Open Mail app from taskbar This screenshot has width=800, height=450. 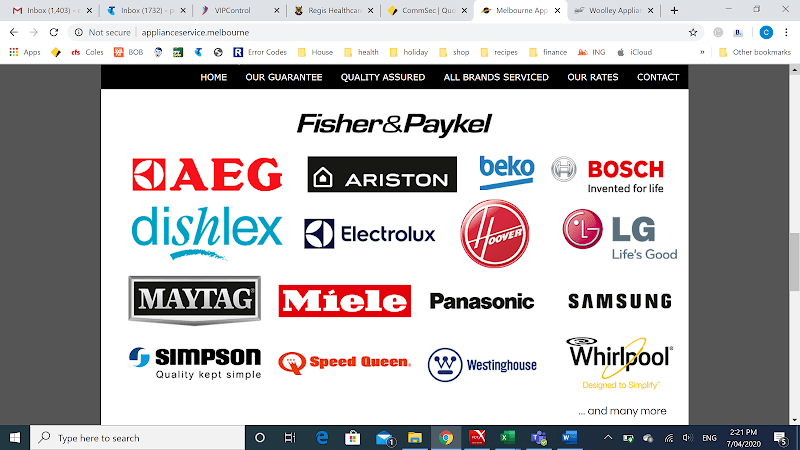pyautogui.click(x=384, y=438)
